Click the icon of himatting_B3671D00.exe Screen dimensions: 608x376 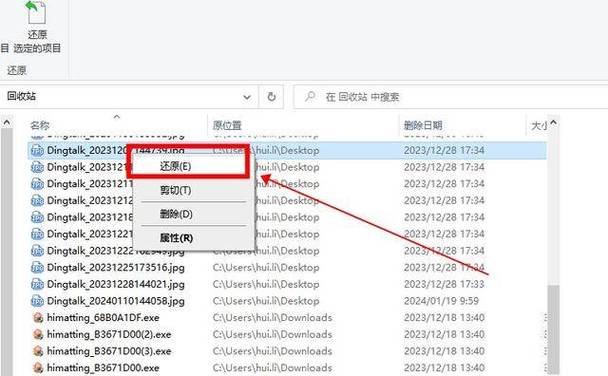38,368
